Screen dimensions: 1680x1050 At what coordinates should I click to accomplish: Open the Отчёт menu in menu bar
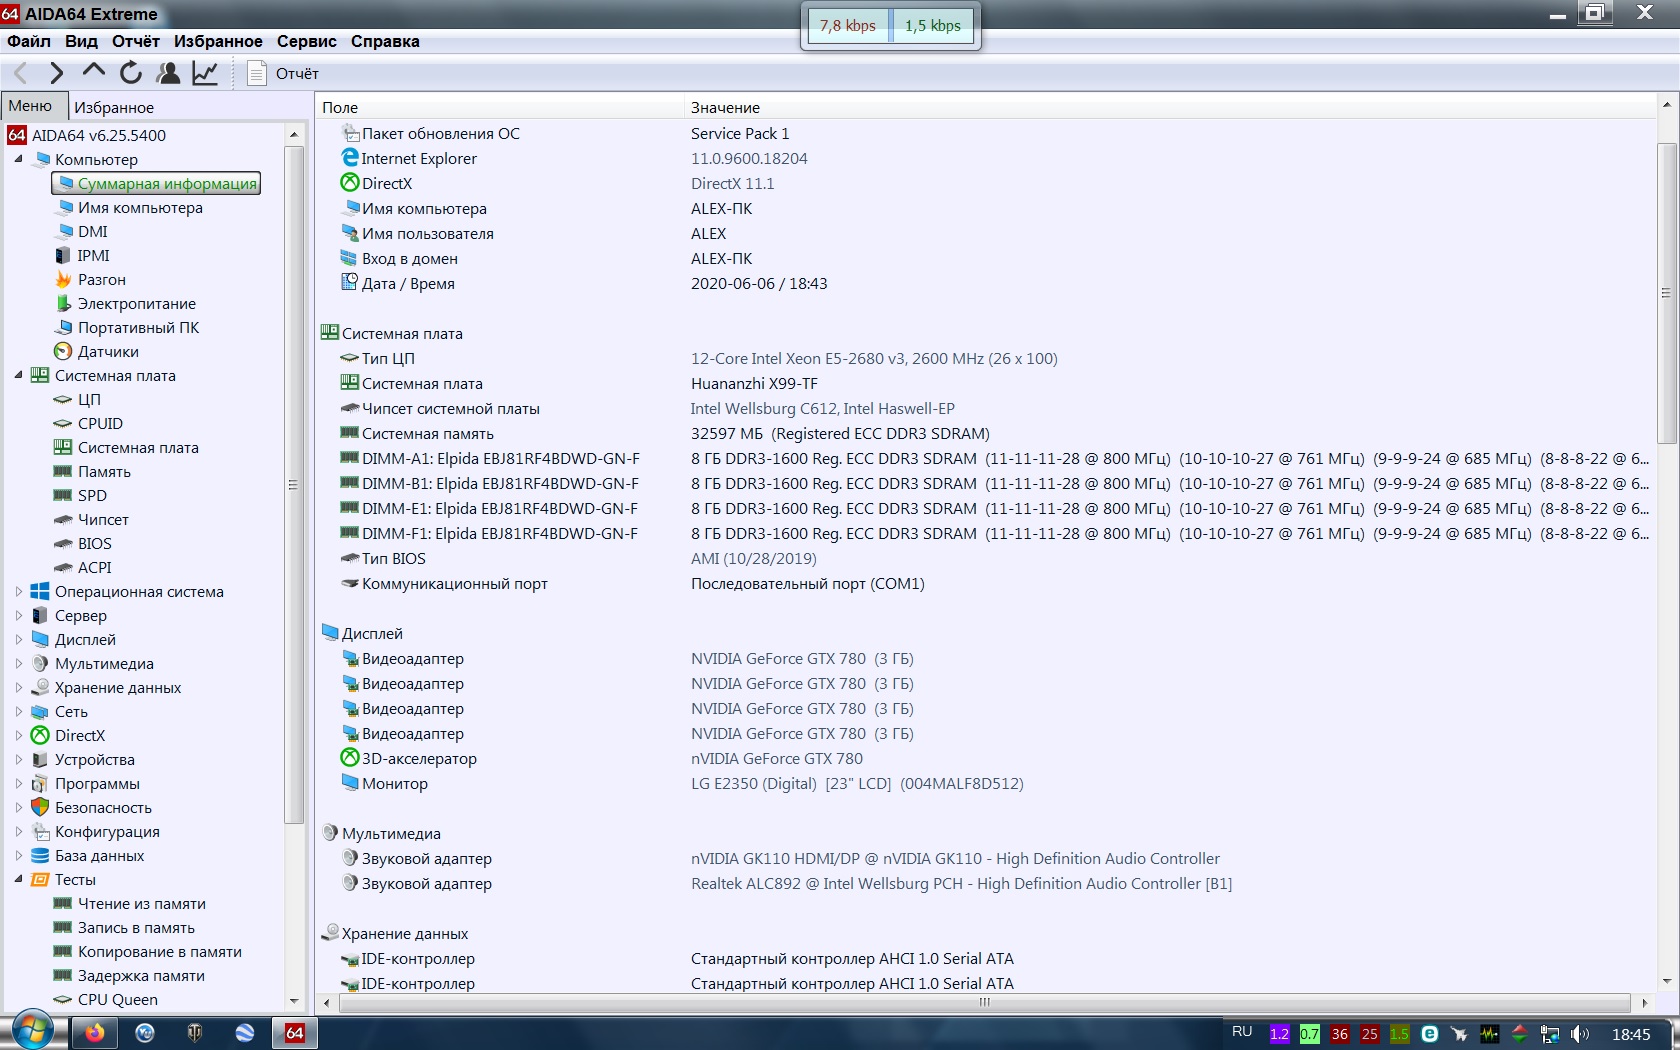pos(136,41)
